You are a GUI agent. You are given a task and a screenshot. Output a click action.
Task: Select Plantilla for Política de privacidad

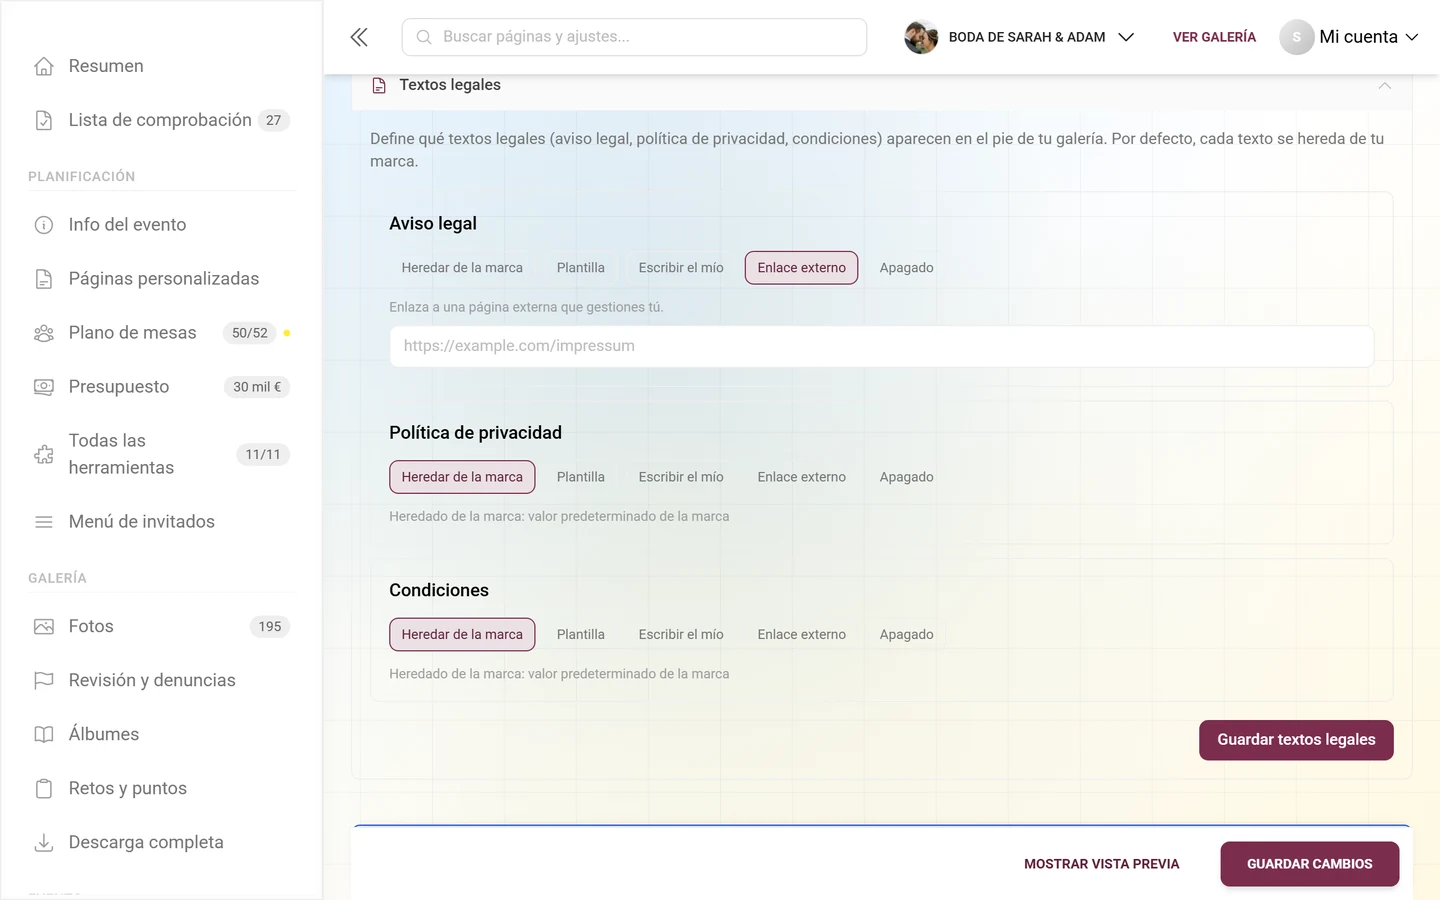click(x=581, y=477)
